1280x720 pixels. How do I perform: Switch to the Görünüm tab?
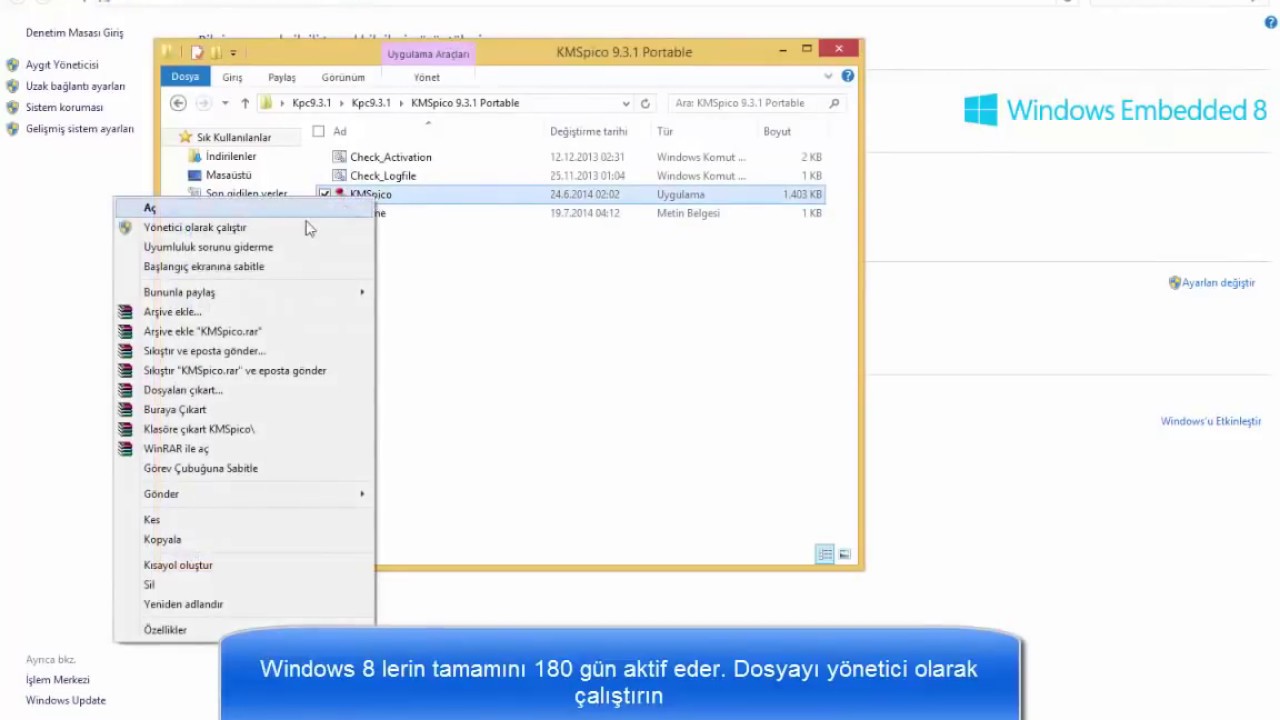pyautogui.click(x=343, y=77)
